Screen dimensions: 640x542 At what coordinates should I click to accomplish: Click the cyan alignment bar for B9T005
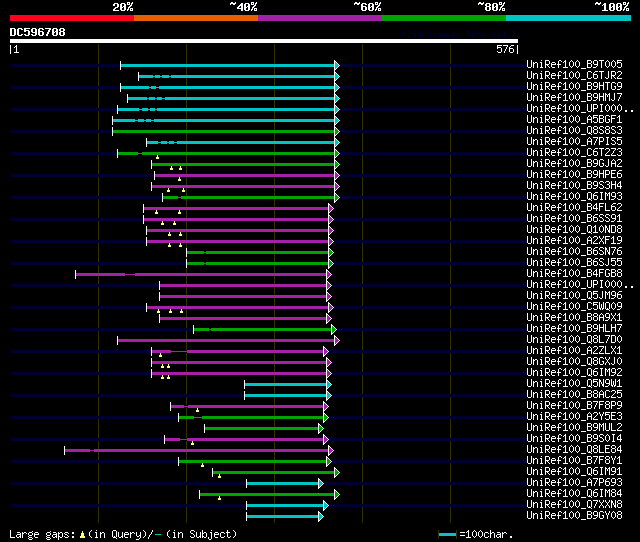click(230, 65)
